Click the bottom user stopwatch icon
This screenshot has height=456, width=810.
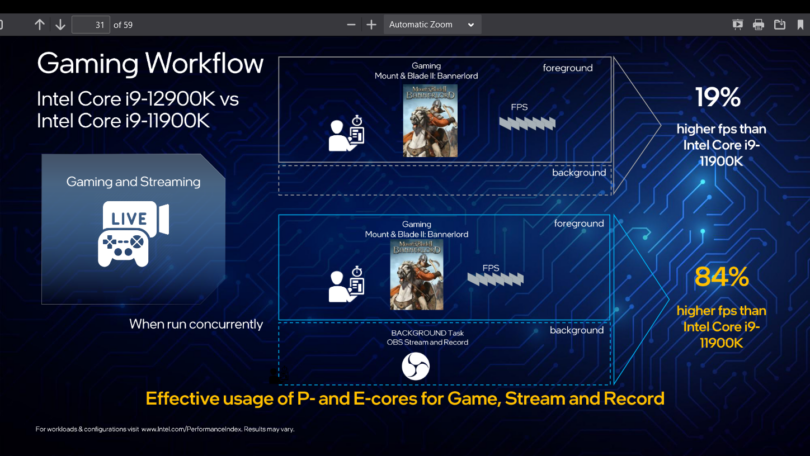[x=347, y=285]
